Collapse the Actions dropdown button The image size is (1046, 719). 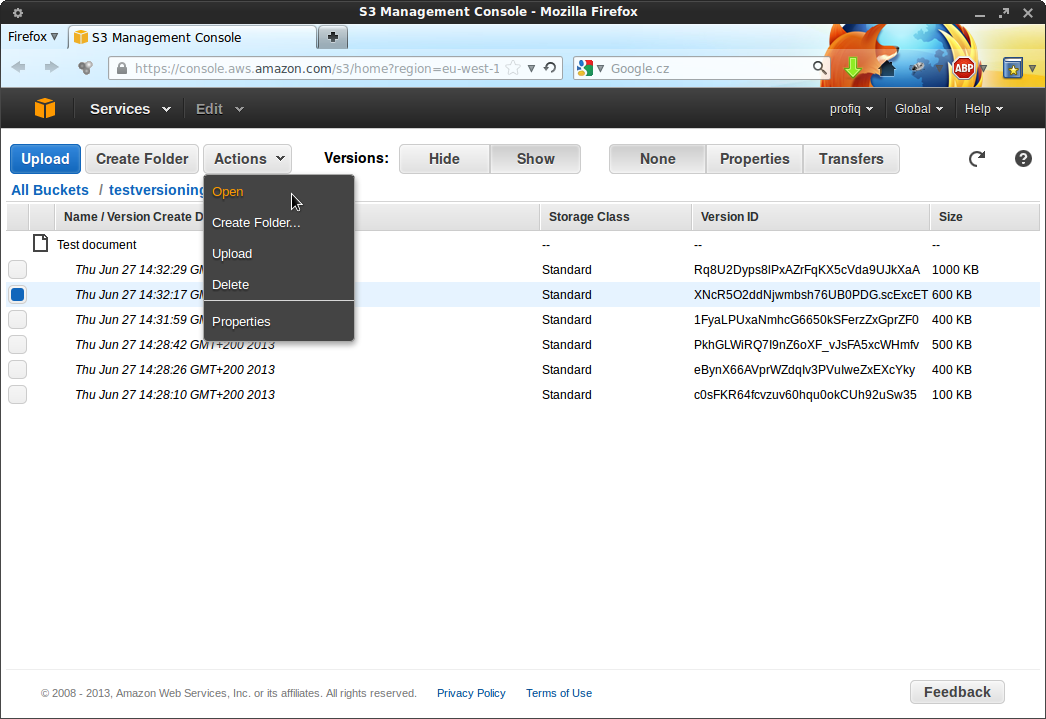click(x=247, y=159)
